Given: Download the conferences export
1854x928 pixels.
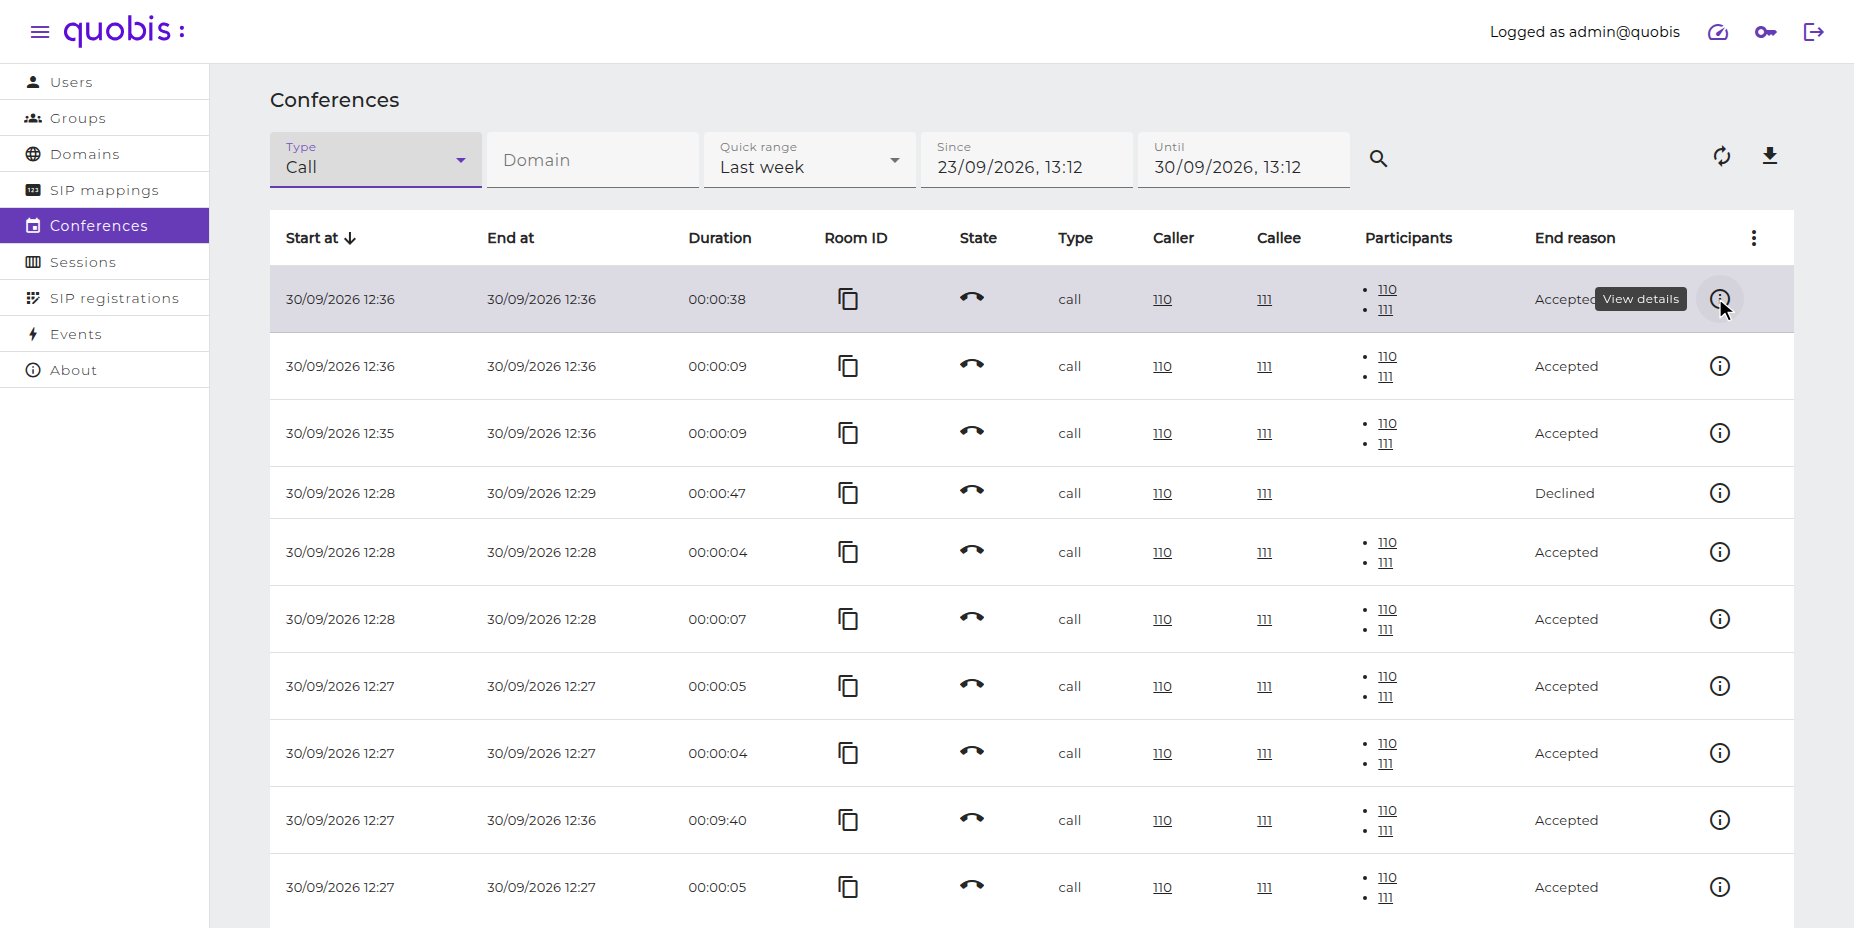Looking at the screenshot, I should point(1770,156).
